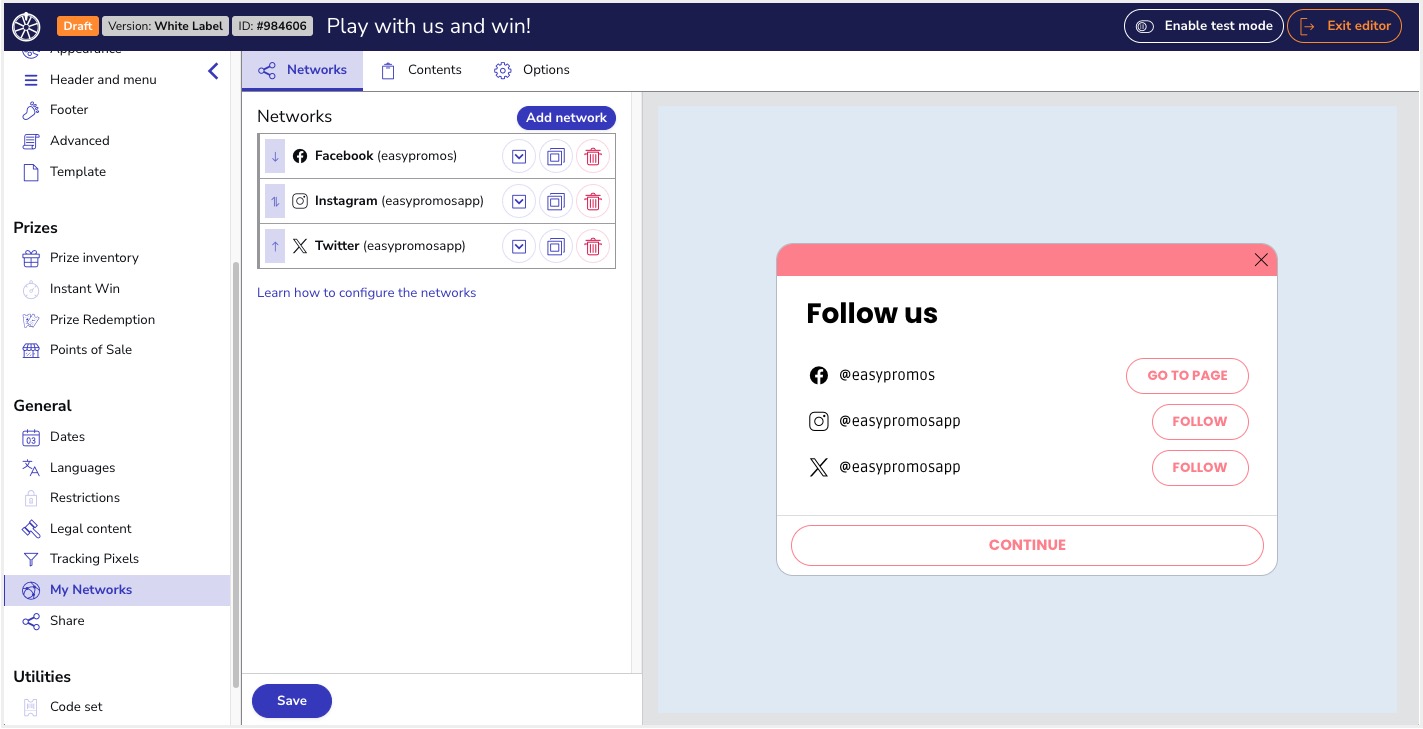Click the Tracking Pixels funnel icon
Image resolution: width=1423 pixels, height=729 pixels.
tap(31, 559)
